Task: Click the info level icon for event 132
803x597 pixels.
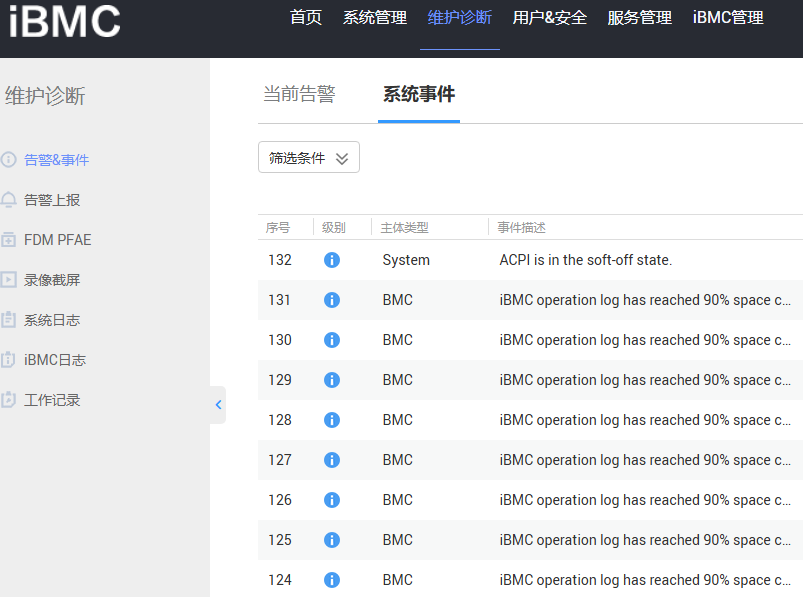Action: coord(331,259)
